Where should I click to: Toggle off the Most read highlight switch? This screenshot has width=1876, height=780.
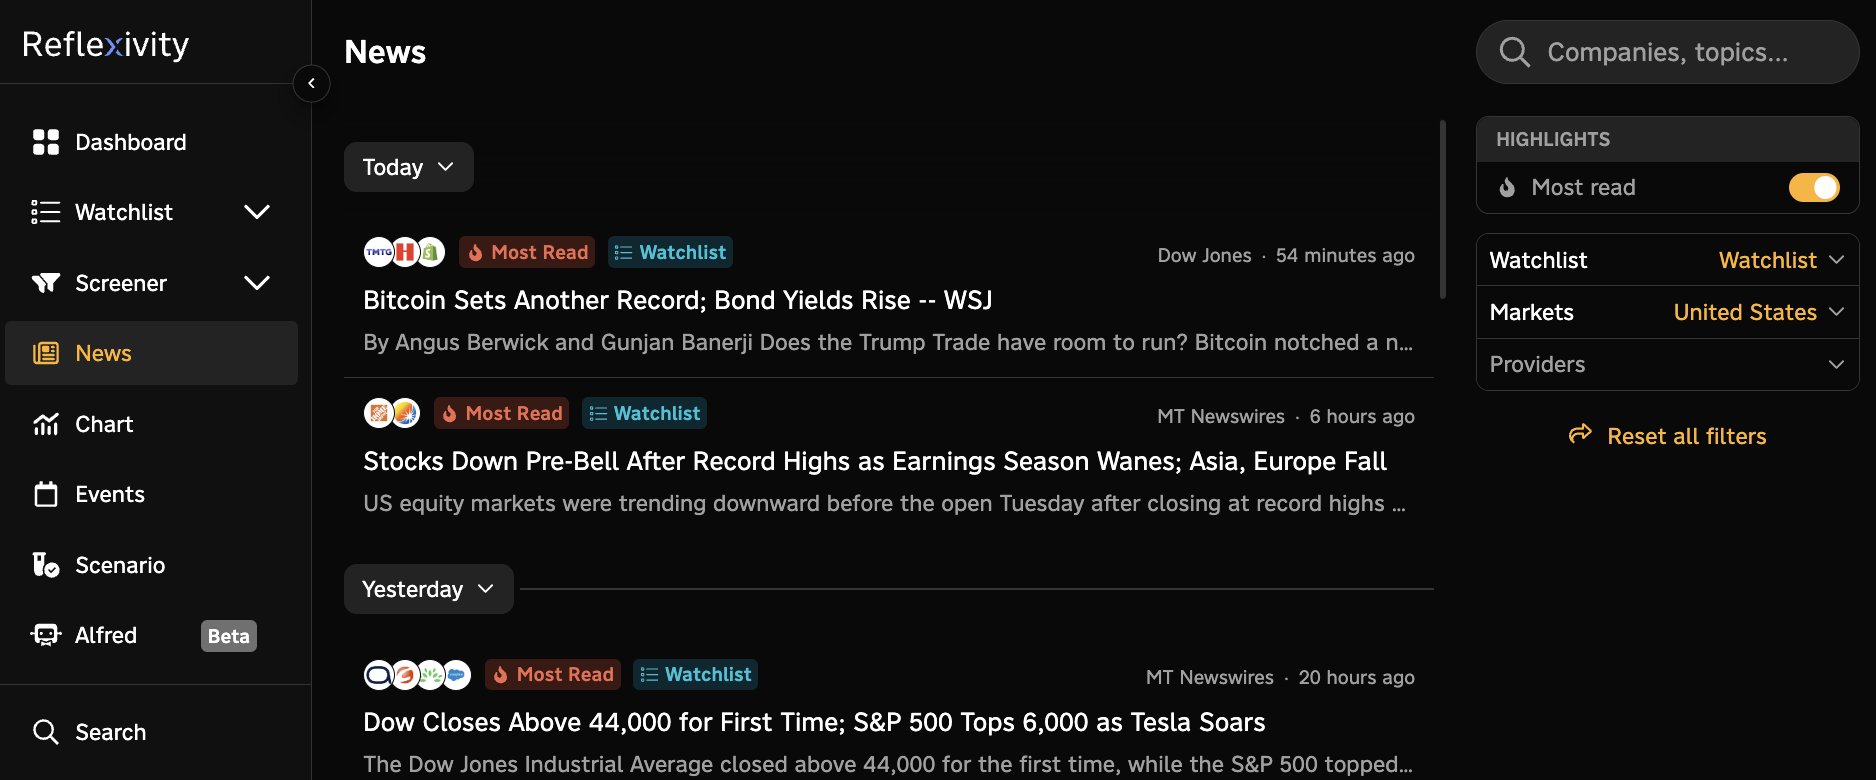pyautogui.click(x=1814, y=187)
